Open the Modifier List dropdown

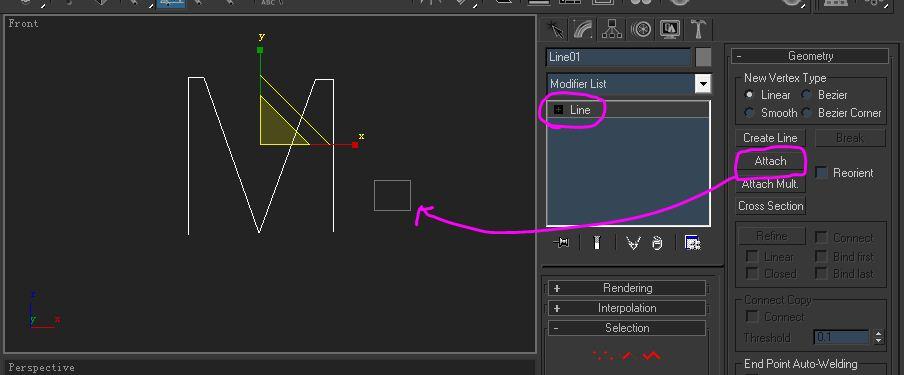click(702, 84)
